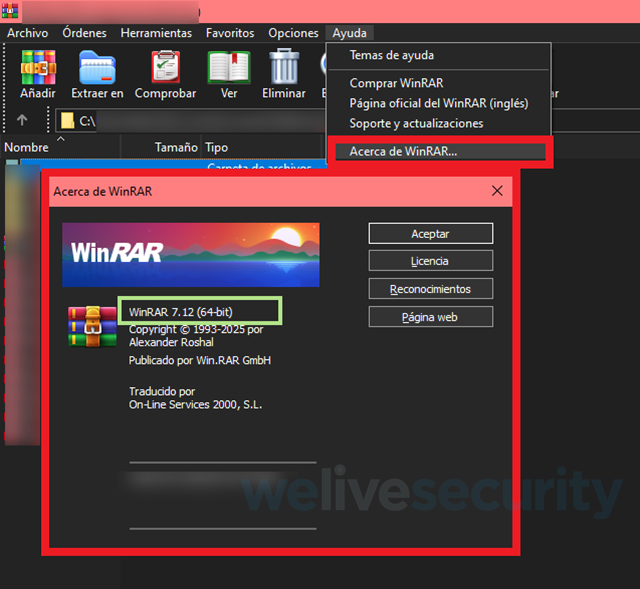The width and height of the screenshot is (640, 589).
Task: Click the Añadir archive icon
Action: point(37,67)
